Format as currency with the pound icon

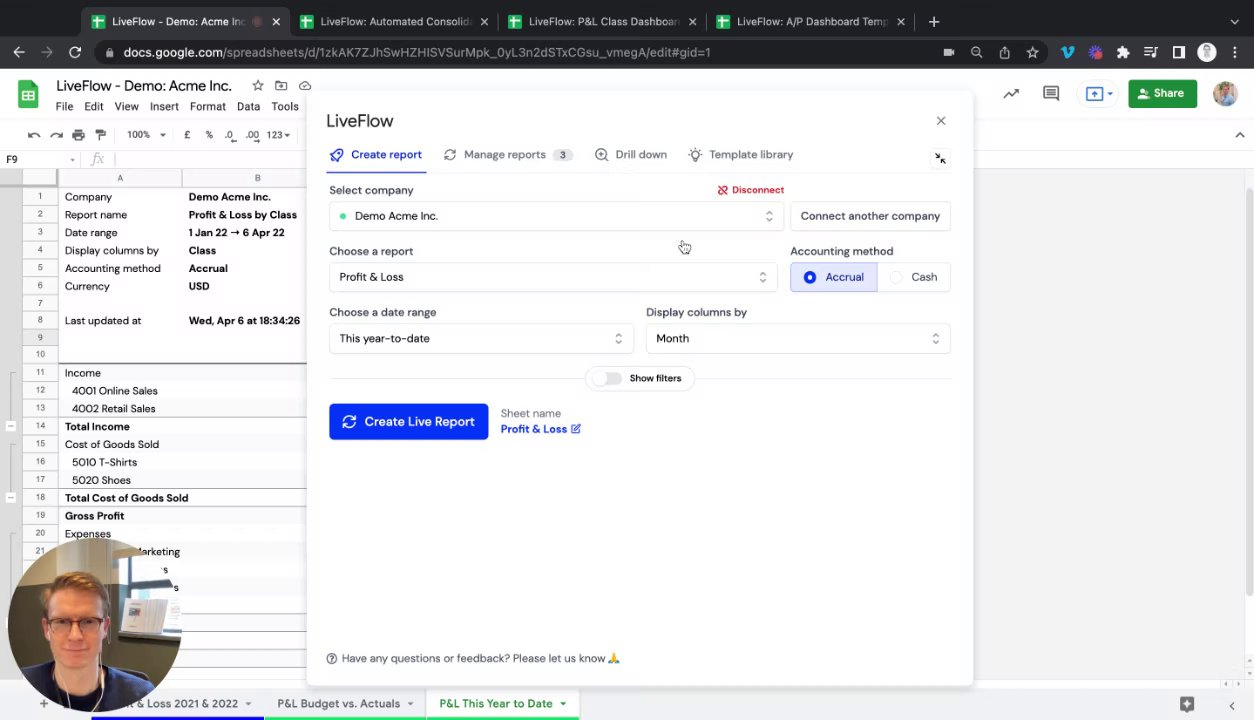click(x=187, y=135)
